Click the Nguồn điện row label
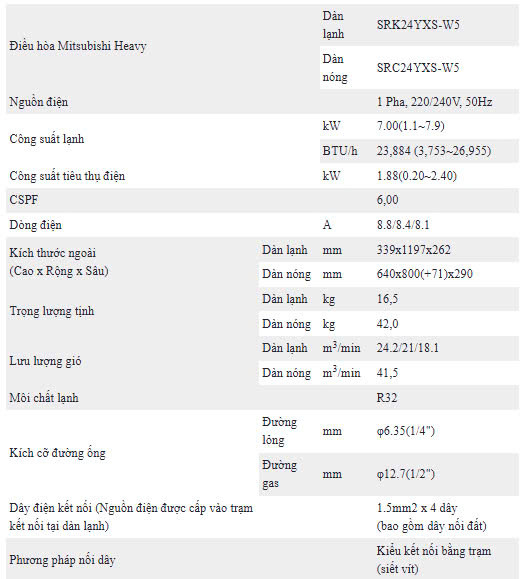Image resolution: width=525 pixels, height=579 pixels. (x=39, y=102)
